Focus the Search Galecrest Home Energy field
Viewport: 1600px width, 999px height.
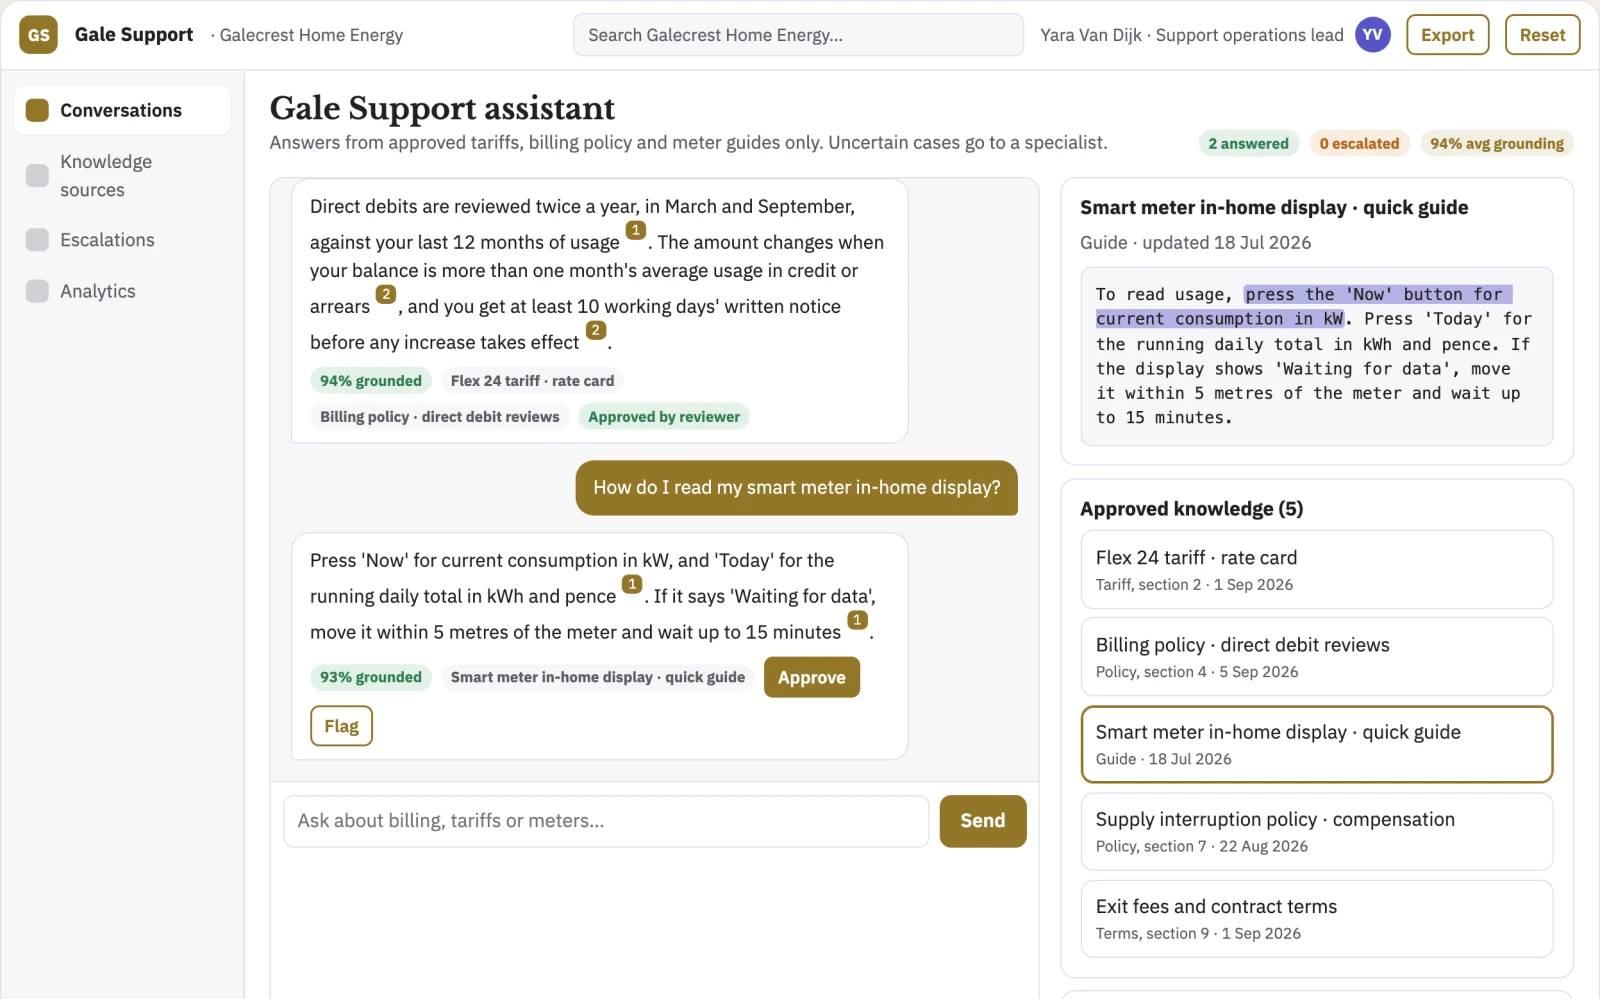tap(798, 35)
